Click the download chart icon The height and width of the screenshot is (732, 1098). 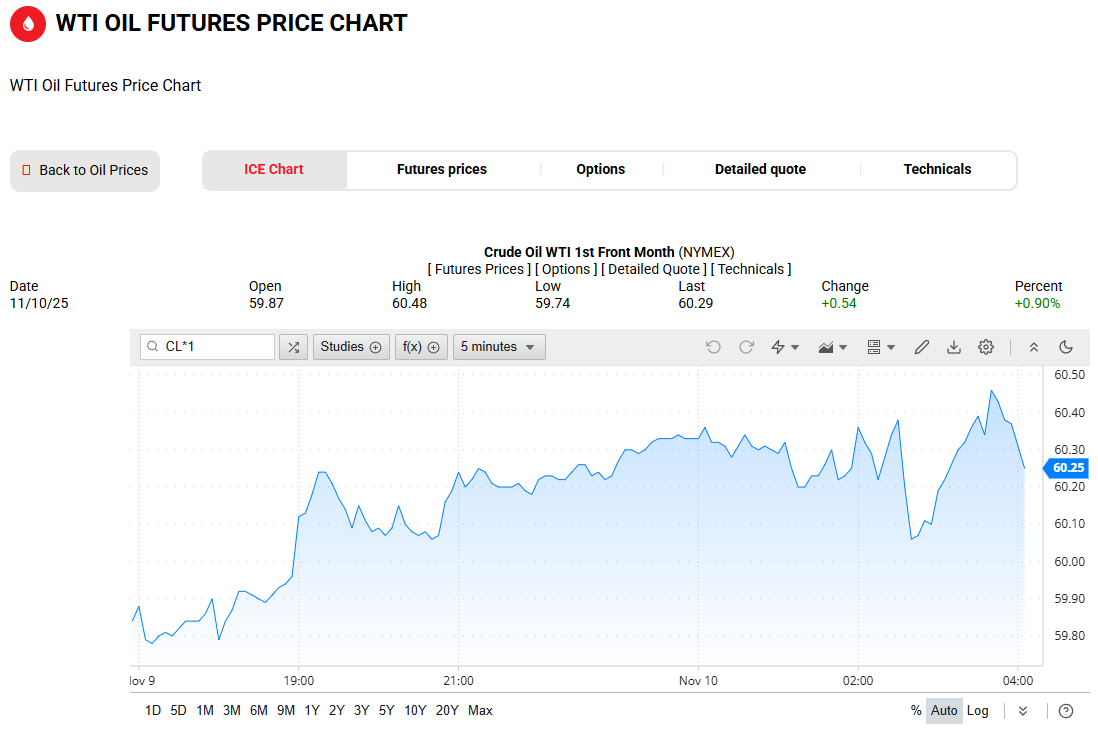coord(954,347)
